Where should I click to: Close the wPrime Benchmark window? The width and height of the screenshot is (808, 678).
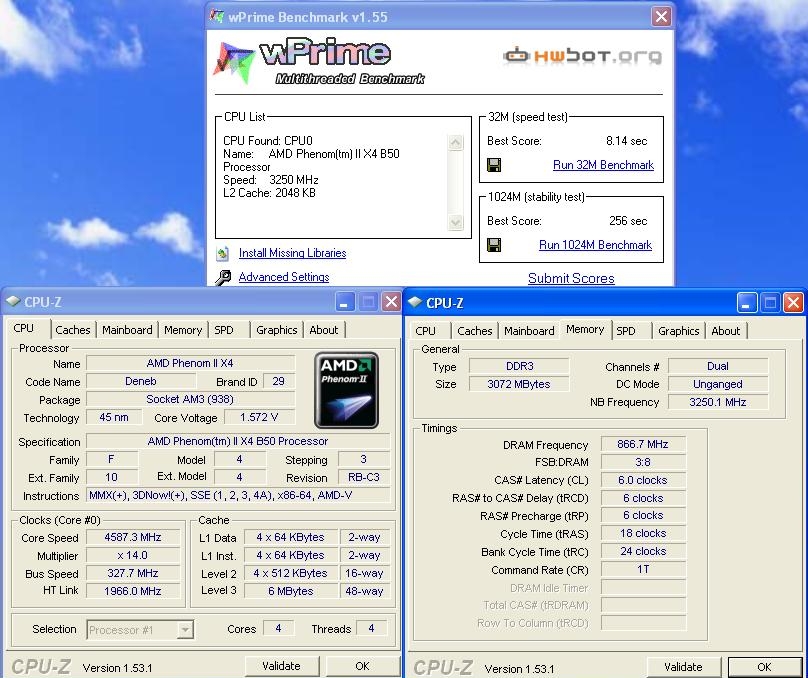[660, 17]
